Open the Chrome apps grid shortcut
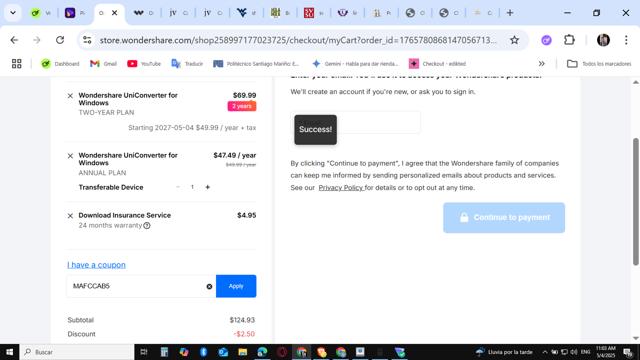Image resolution: width=640 pixels, height=360 pixels. [x=16, y=64]
